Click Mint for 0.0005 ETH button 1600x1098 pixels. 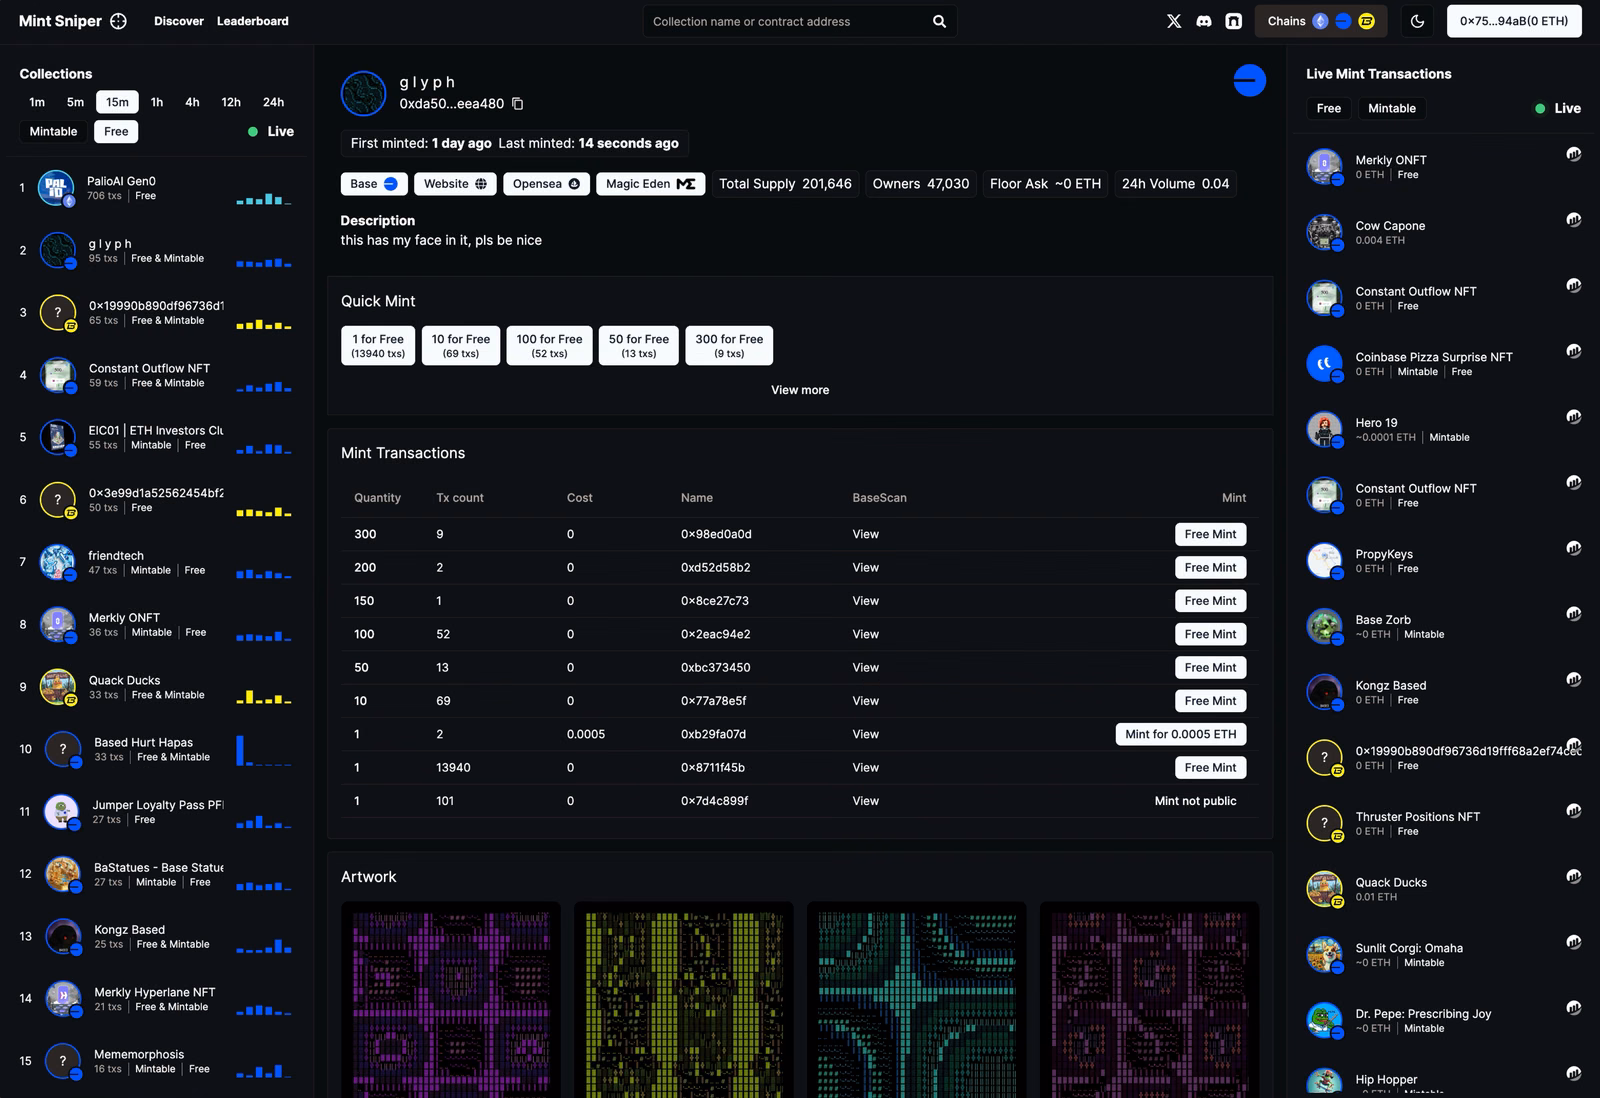(x=1181, y=734)
